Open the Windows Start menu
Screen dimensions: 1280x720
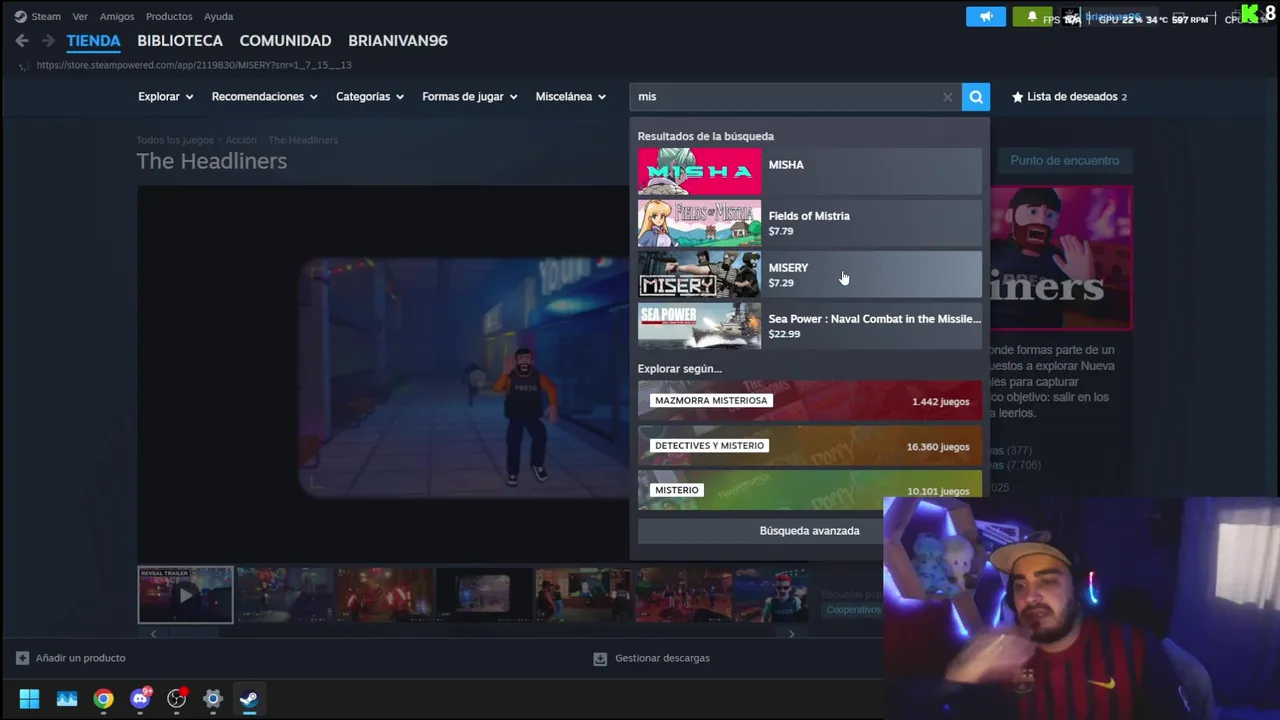coord(29,699)
